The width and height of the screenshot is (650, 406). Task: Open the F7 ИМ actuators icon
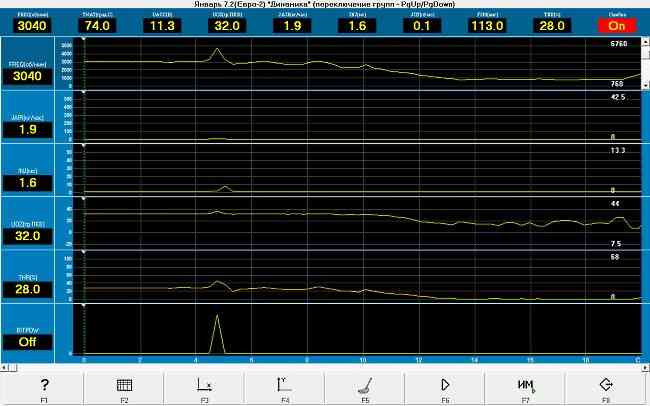click(x=526, y=385)
